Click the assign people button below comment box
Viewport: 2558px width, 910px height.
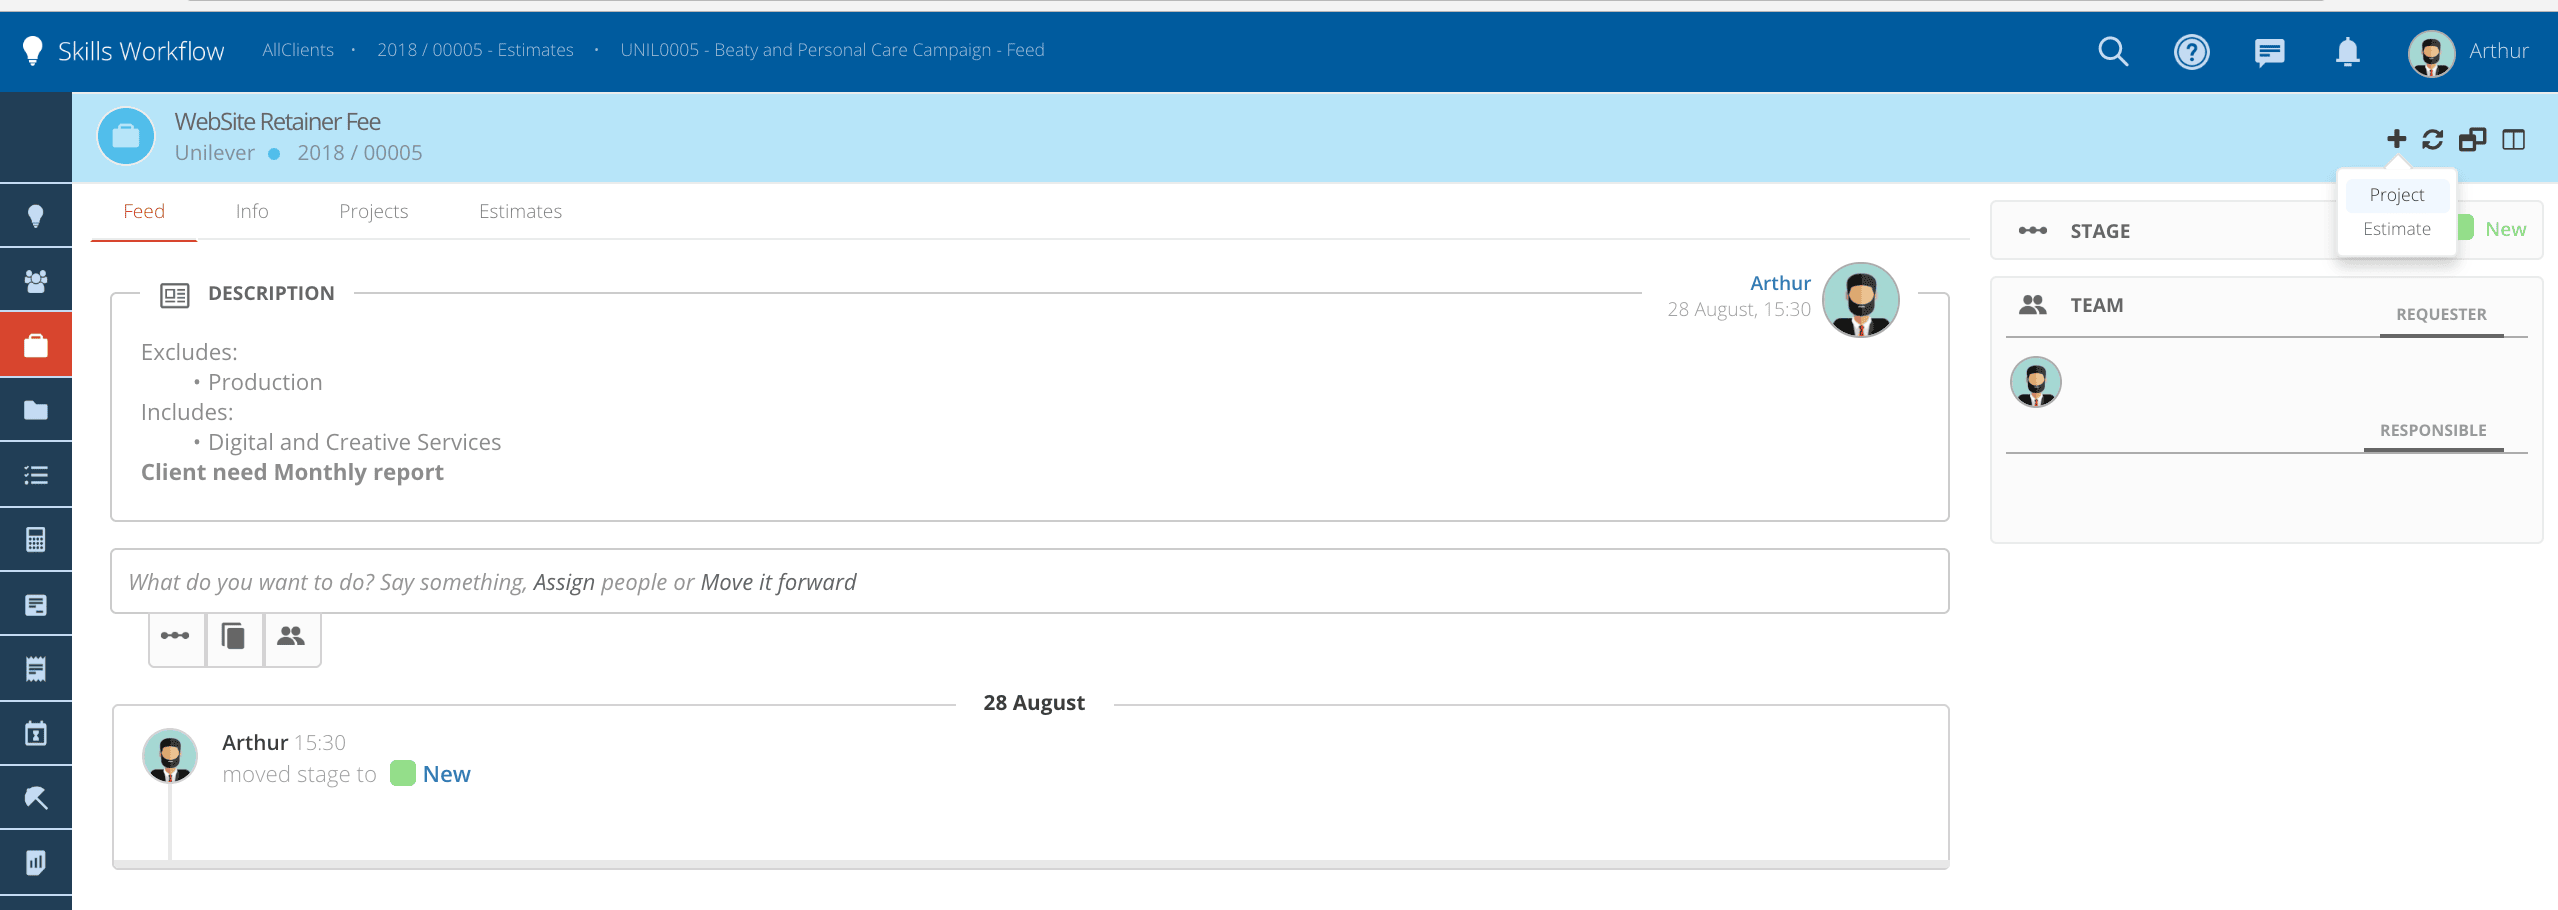pos(291,636)
